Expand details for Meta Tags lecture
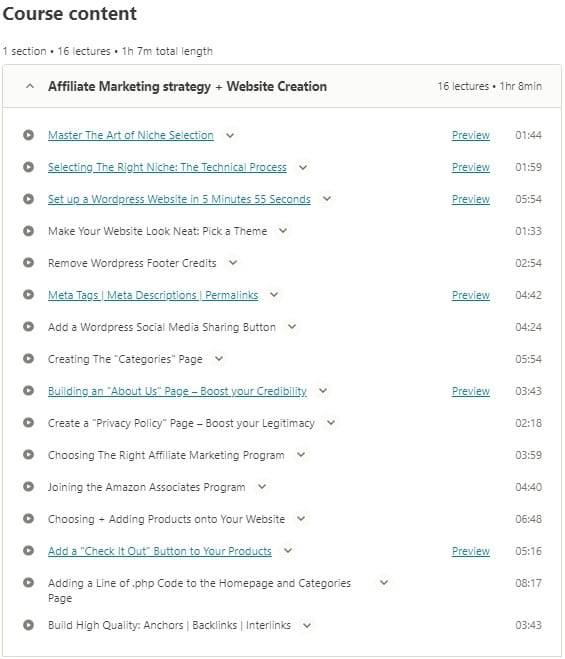The width and height of the screenshot is (565, 659). point(274,295)
